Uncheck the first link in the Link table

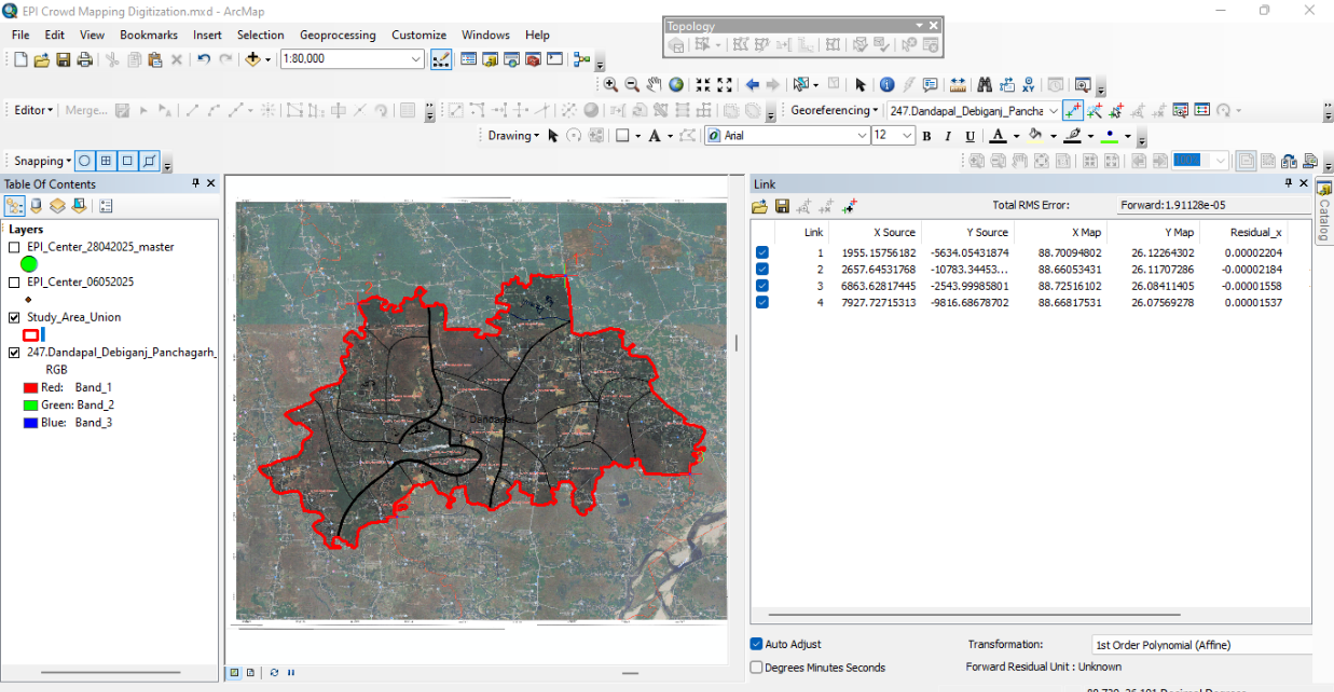(763, 252)
